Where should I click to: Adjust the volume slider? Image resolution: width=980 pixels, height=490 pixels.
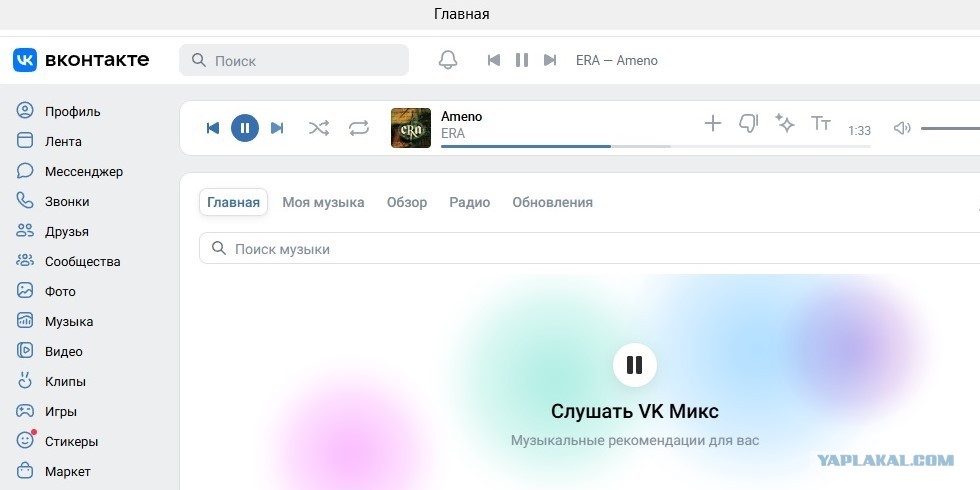coord(950,128)
